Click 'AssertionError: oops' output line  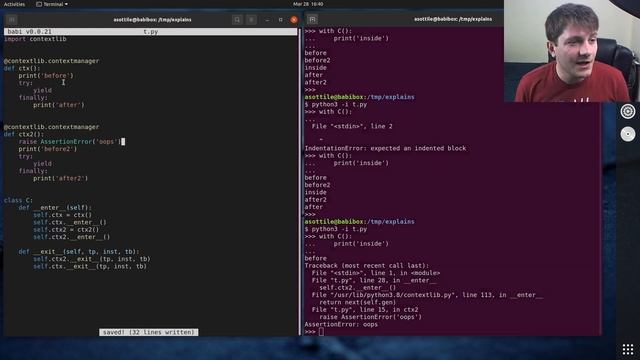341,324
